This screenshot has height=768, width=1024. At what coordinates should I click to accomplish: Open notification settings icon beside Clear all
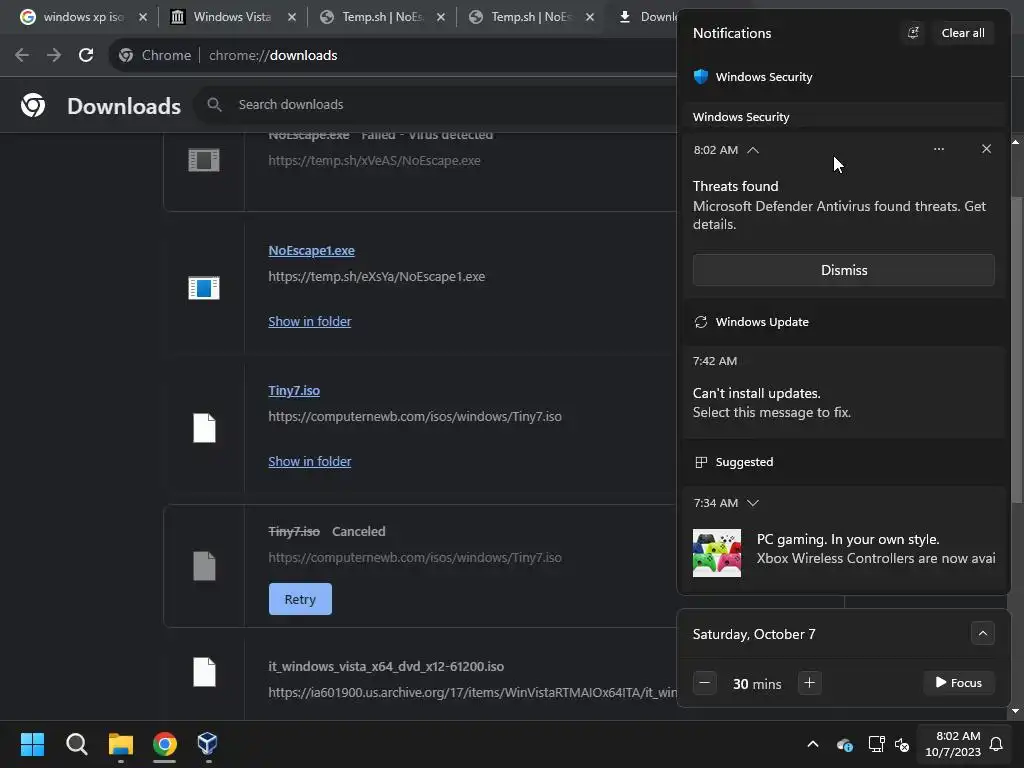(x=913, y=33)
